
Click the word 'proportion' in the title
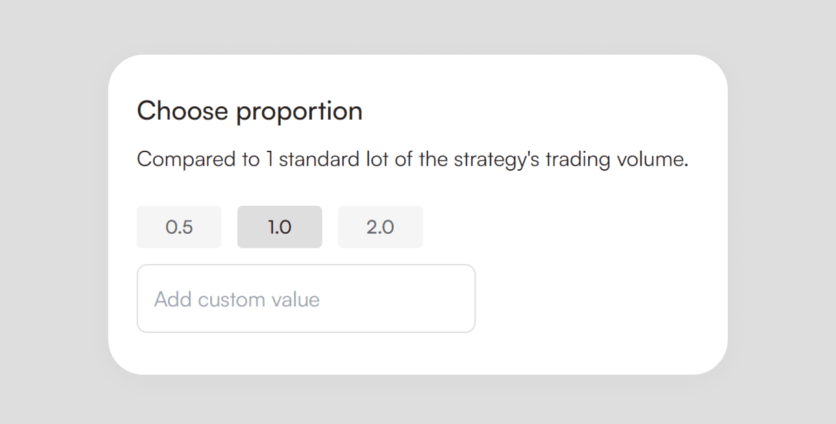click(298, 111)
